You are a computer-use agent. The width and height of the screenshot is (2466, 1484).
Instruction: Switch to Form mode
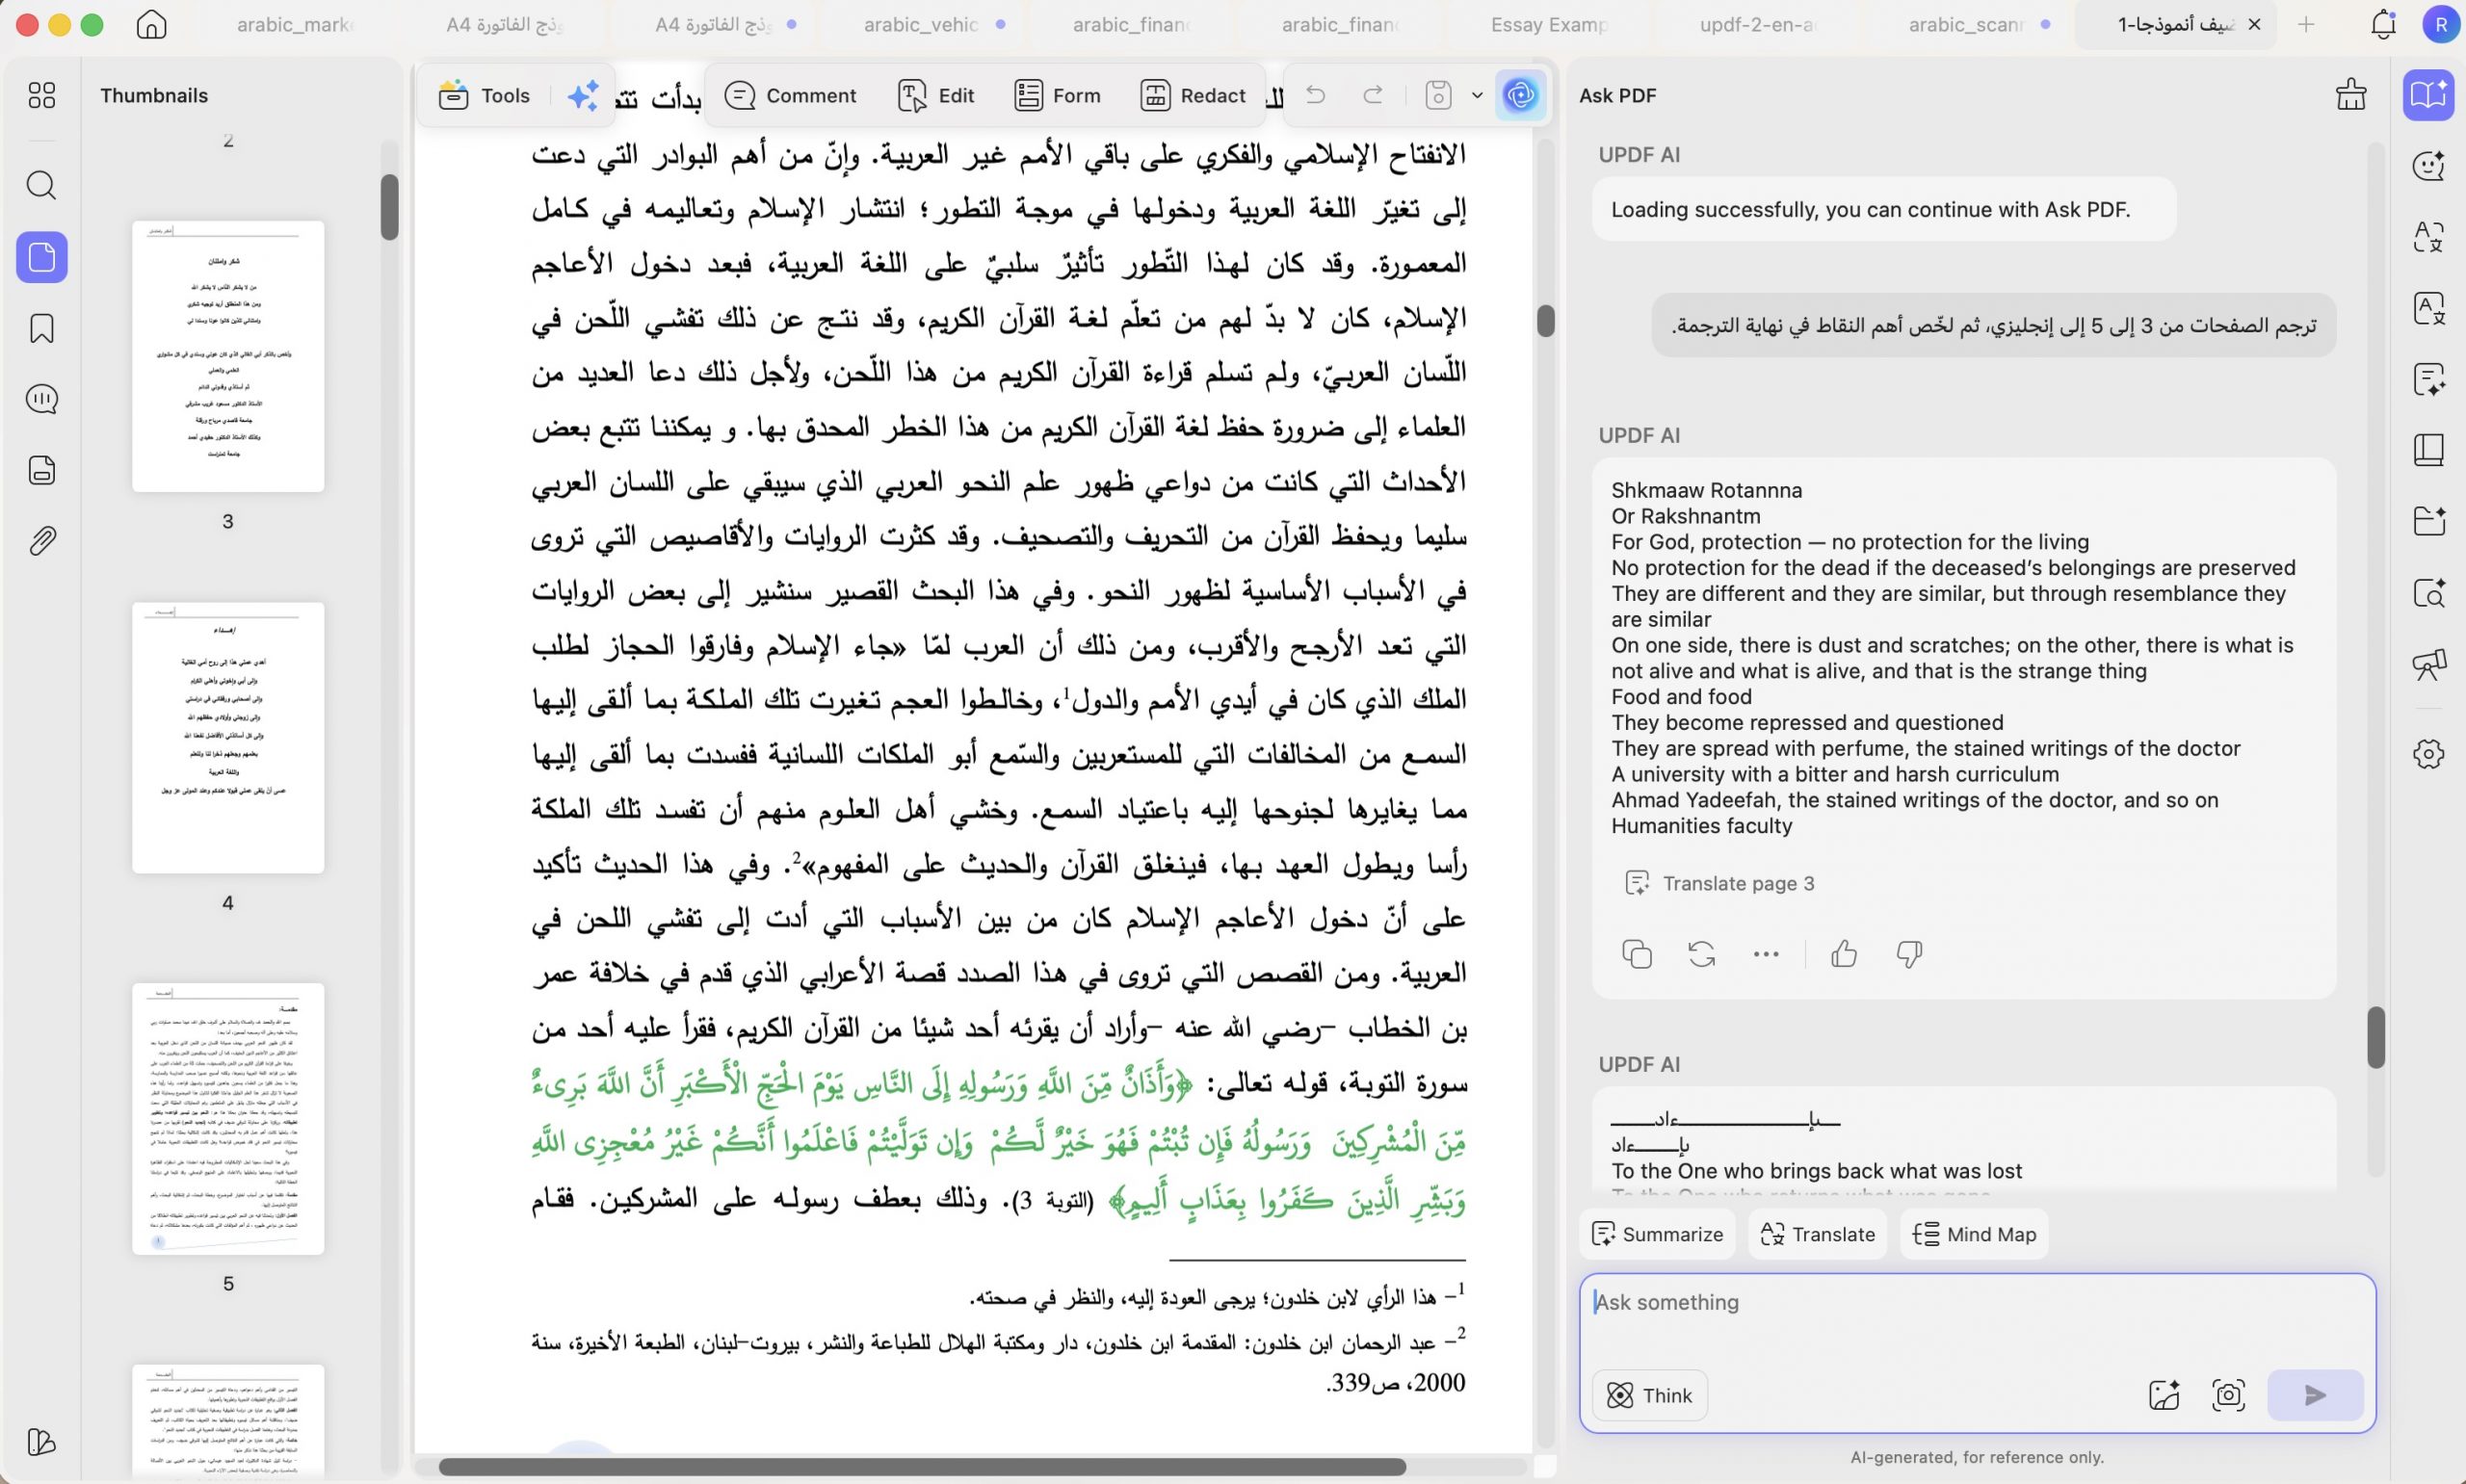[1057, 95]
